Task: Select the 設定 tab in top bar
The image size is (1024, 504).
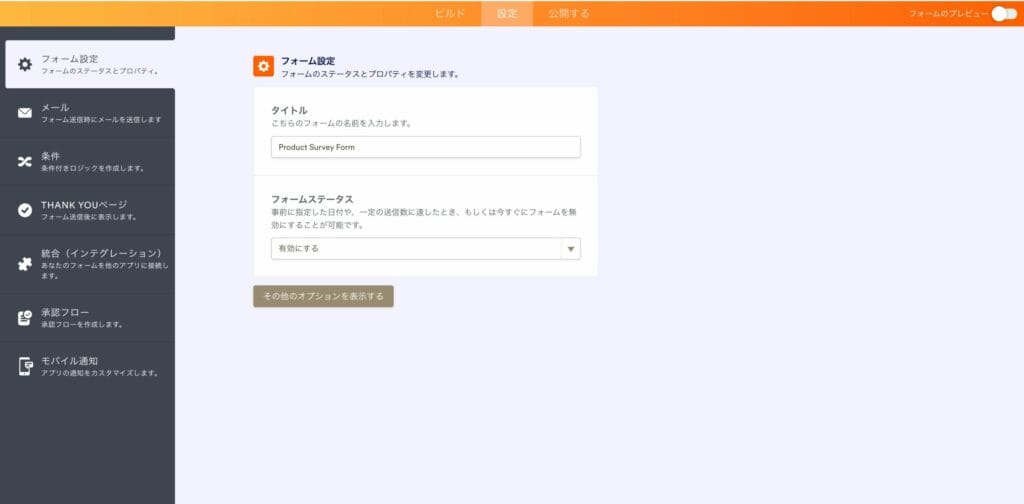Action: pyautogui.click(x=507, y=14)
